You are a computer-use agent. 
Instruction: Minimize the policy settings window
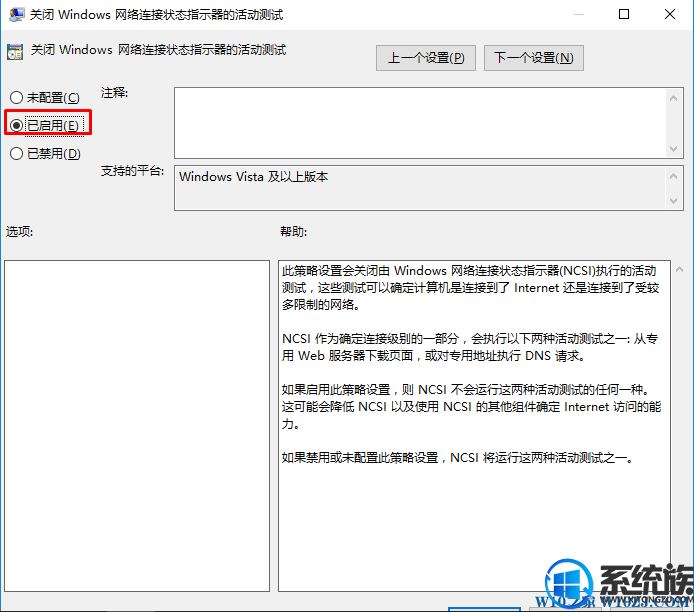pos(578,14)
